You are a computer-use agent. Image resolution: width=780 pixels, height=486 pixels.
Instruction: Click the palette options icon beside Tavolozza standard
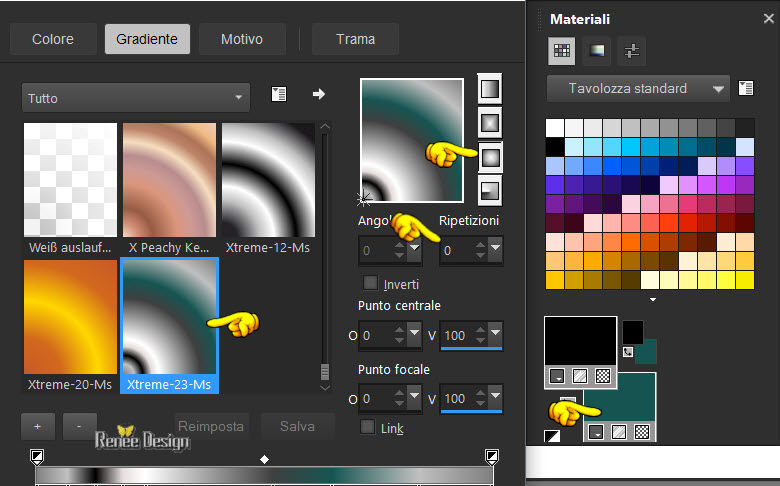pyautogui.click(x=746, y=89)
